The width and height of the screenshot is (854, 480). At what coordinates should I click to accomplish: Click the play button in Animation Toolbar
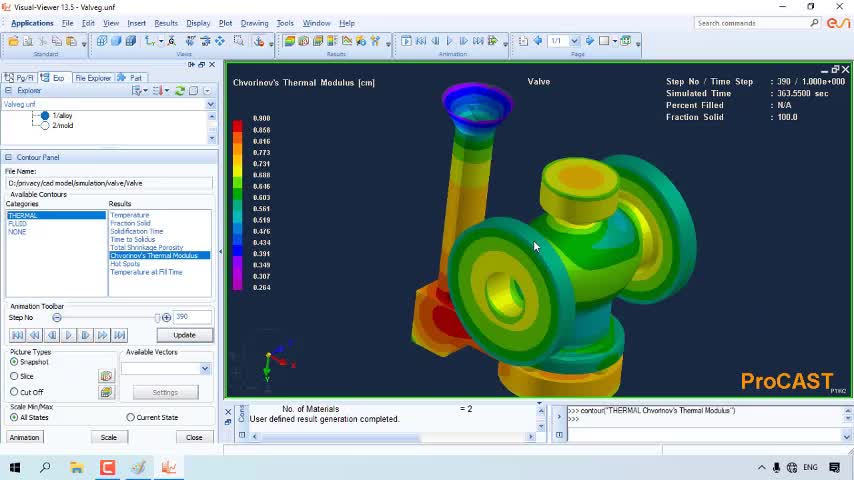click(x=69, y=335)
